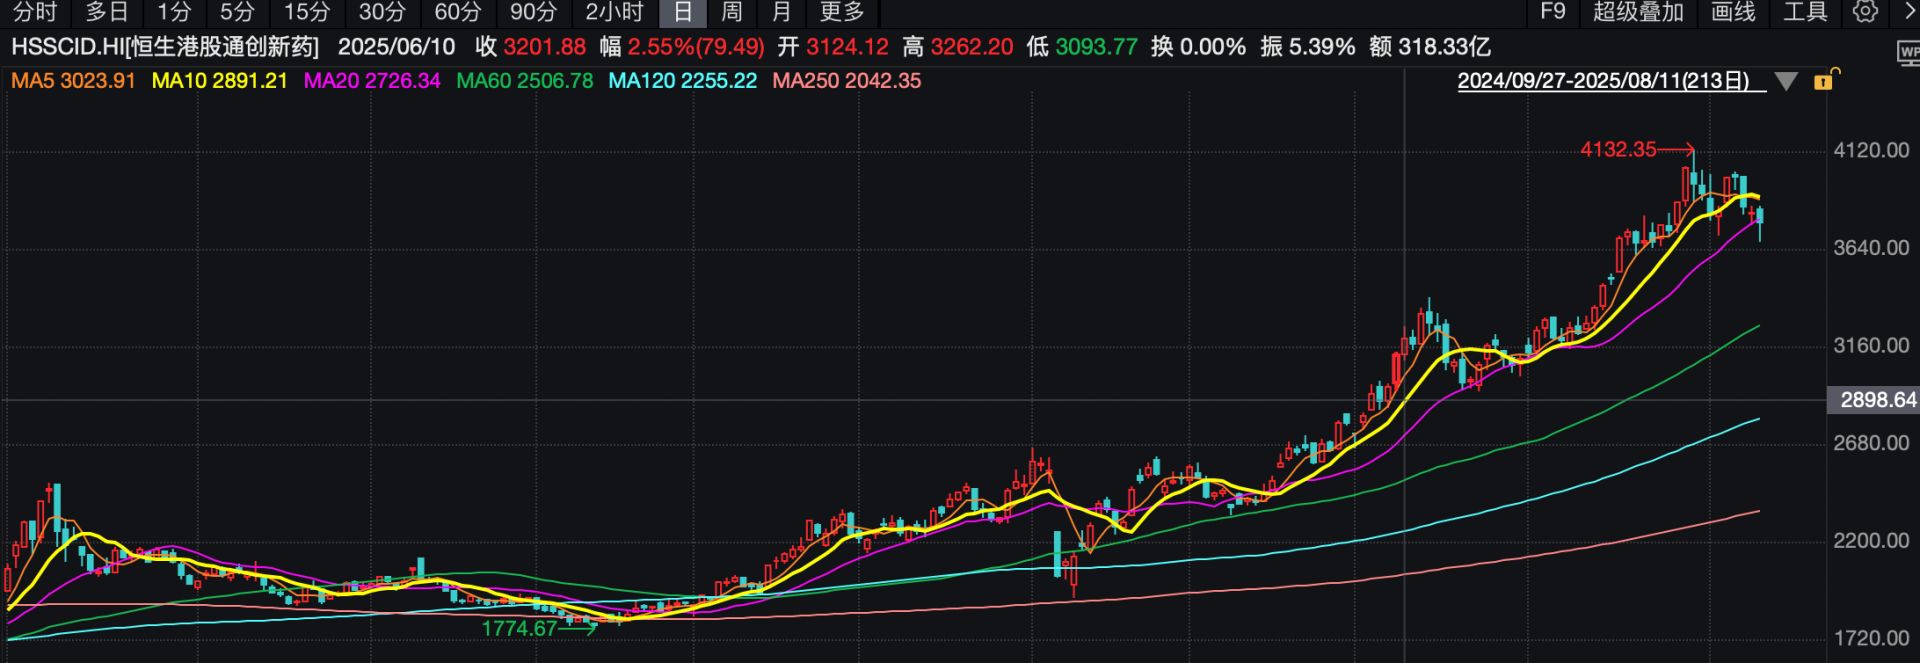Image resolution: width=1920 pixels, height=663 pixels.
Task: Toggle the MA5 indicator label
Action: pyautogui.click(x=73, y=81)
